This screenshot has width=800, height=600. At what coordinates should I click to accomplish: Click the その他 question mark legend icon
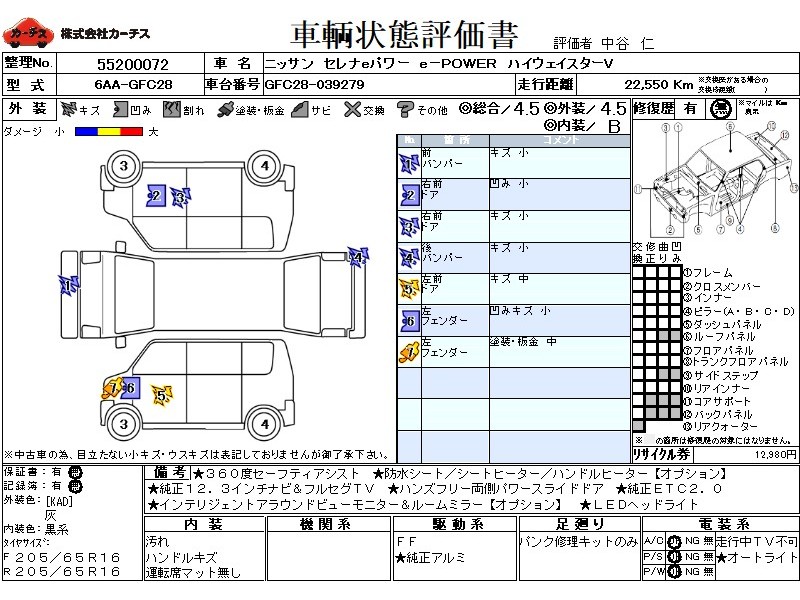(x=406, y=110)
